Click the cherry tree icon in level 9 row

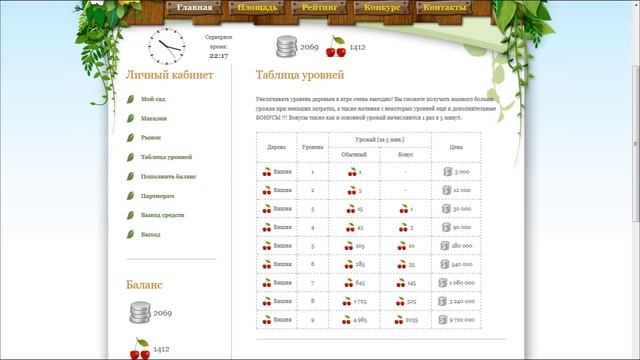pos(267,320)
